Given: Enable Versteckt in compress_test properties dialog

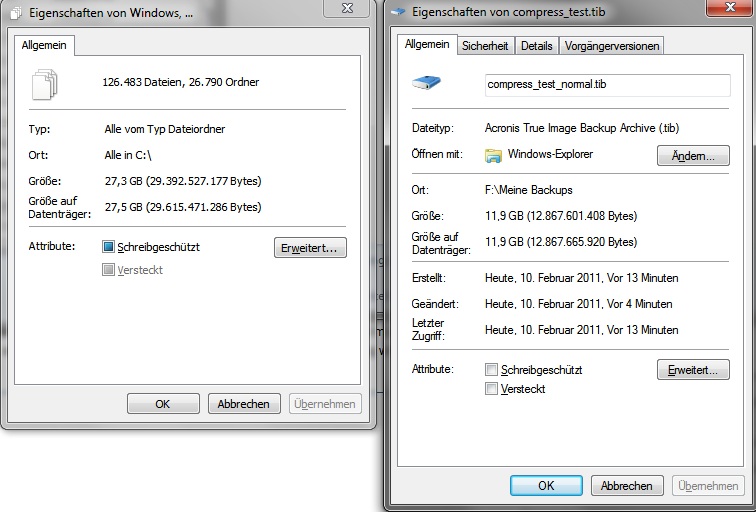Looking at the screenshot, I should point(491,389).
